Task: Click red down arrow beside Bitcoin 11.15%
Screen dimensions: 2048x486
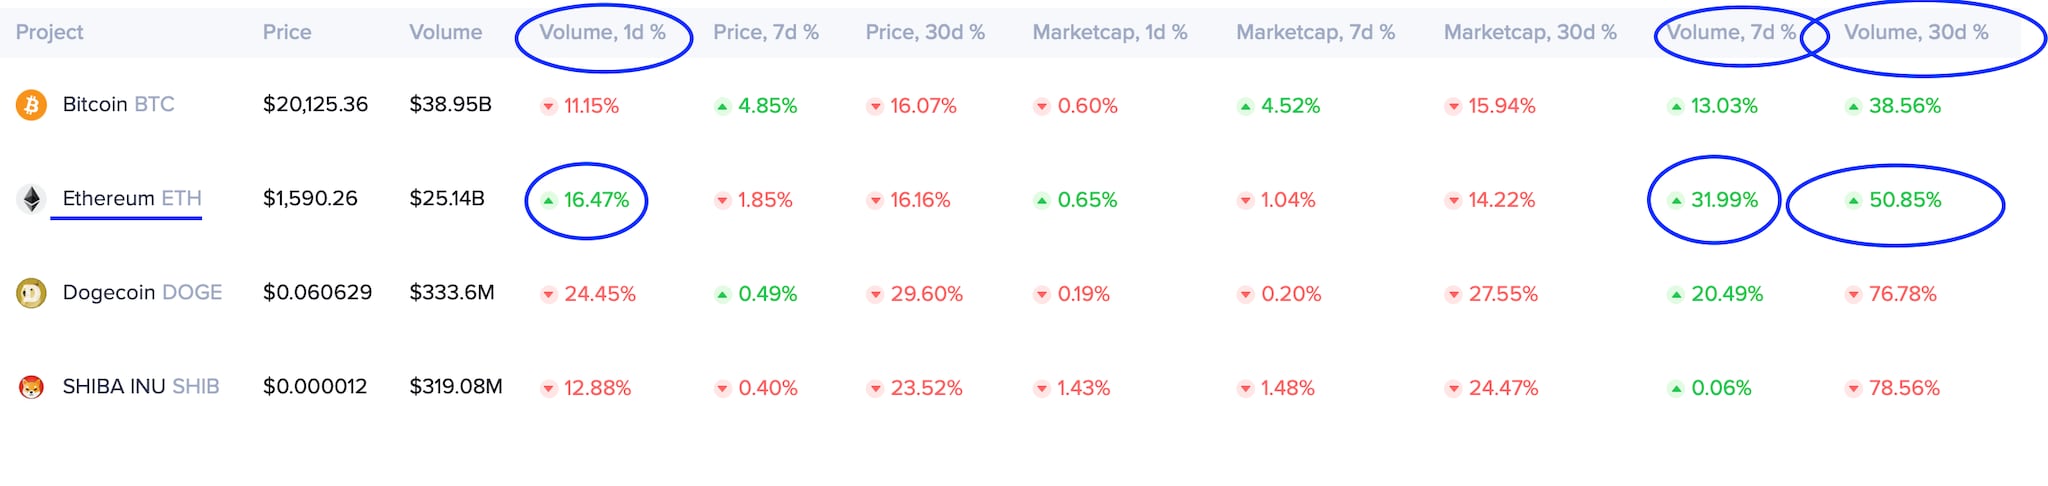Action: [x=548, y=106]
